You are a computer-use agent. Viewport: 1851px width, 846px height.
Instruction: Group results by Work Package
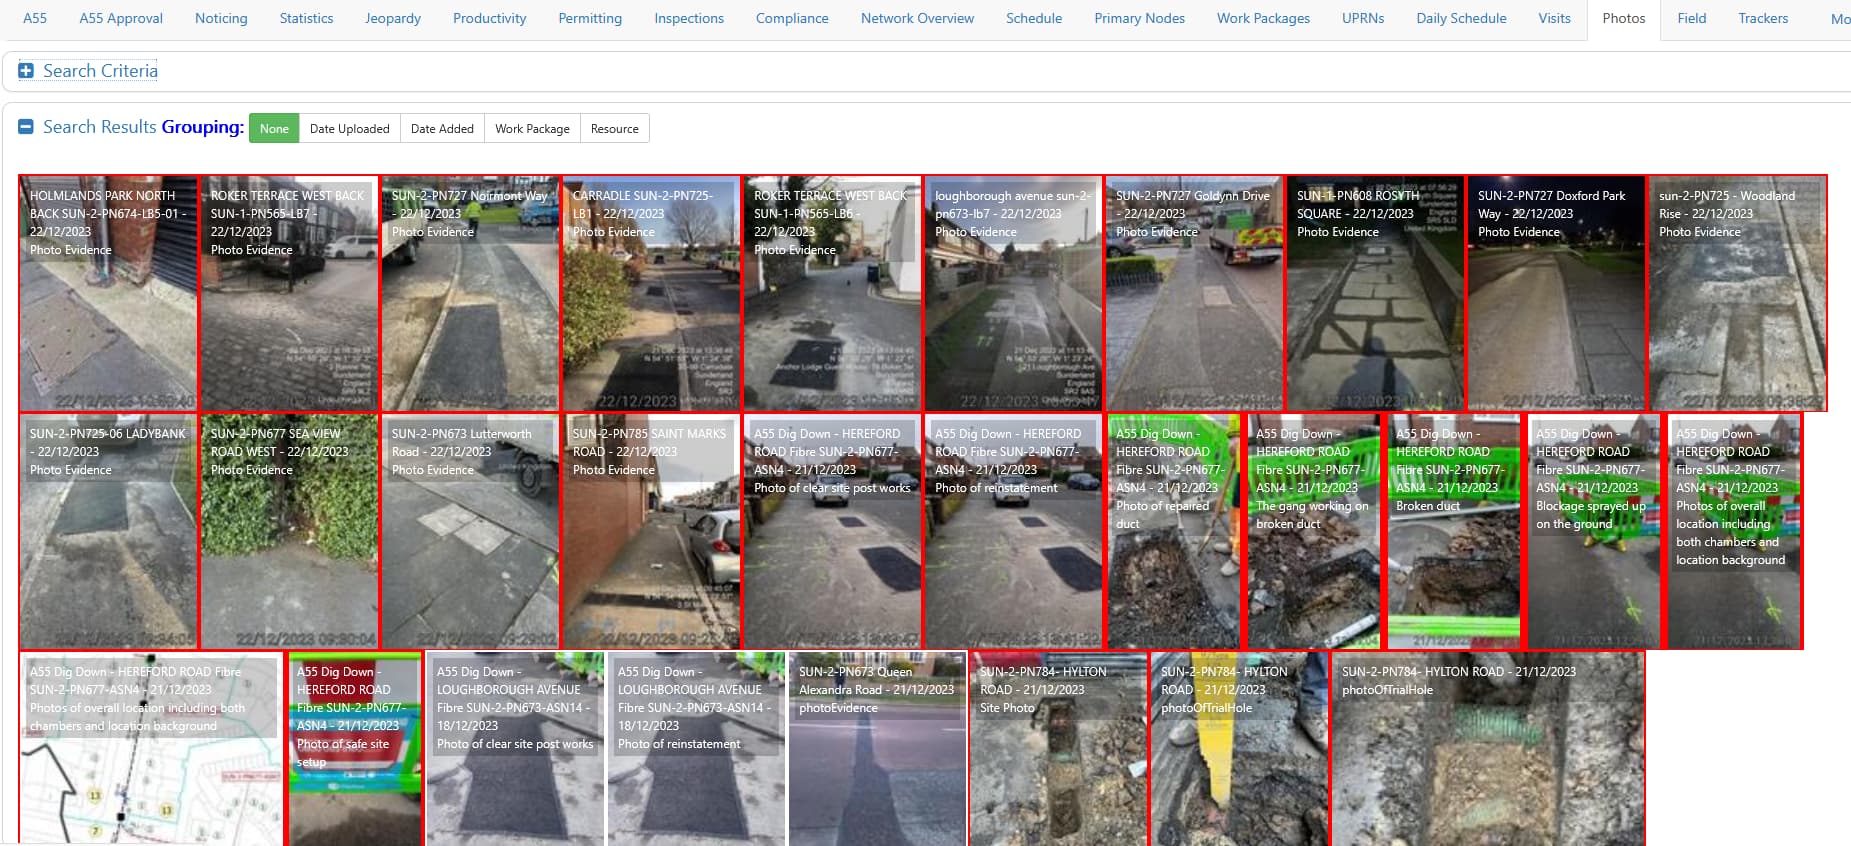[532, 128]
